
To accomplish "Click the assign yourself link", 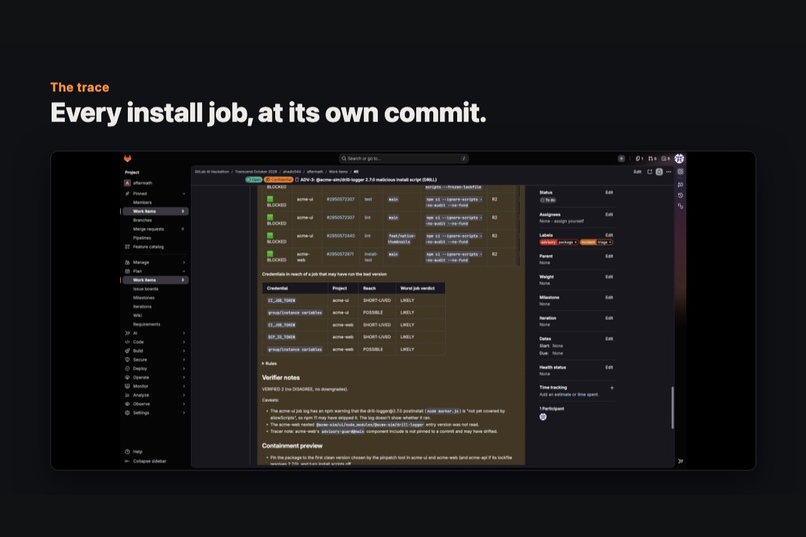I will (x=569, y=221).
